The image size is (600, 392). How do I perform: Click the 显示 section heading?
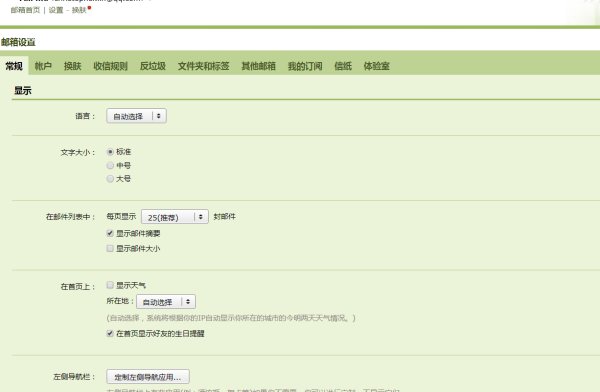point(23,91)
